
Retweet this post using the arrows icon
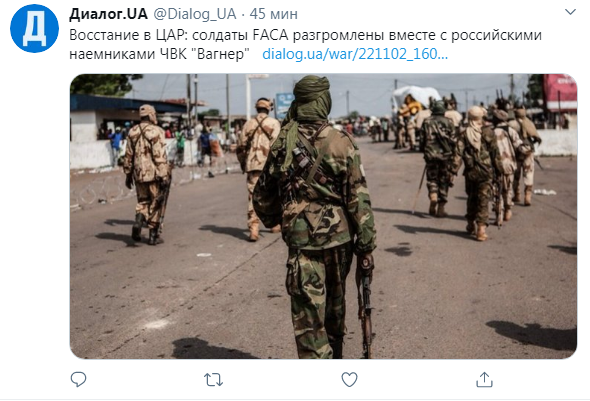coord(213,380)
